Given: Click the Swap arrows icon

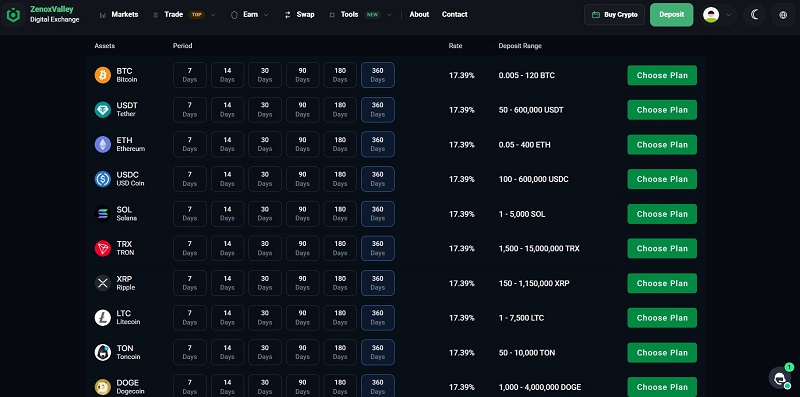Looking at the screenshot, I should tap(288, 15).
